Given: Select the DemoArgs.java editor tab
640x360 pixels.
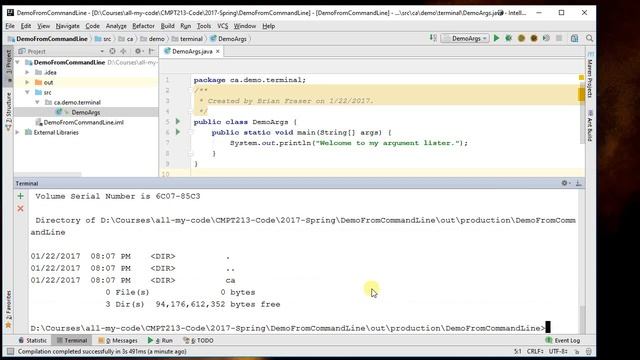Looking at the screenshot, I should 192,51.
